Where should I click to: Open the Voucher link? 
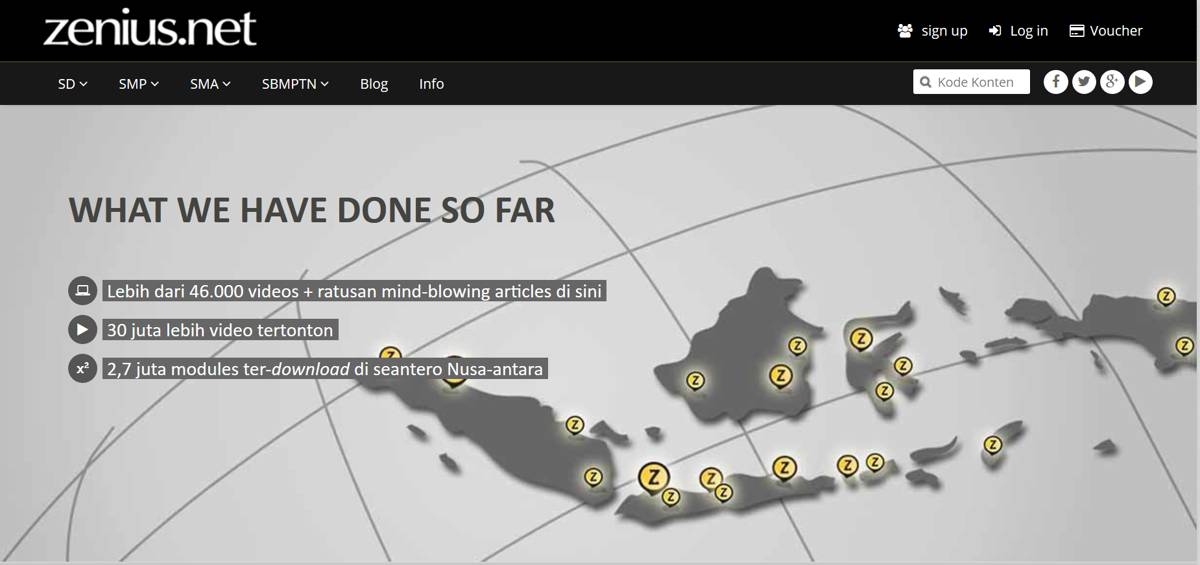[1106, 31]
